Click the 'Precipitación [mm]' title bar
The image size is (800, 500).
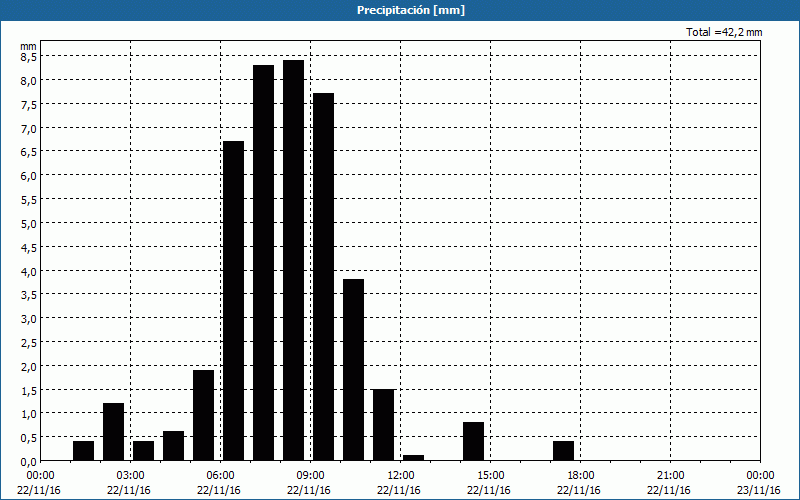coord(400,10)
